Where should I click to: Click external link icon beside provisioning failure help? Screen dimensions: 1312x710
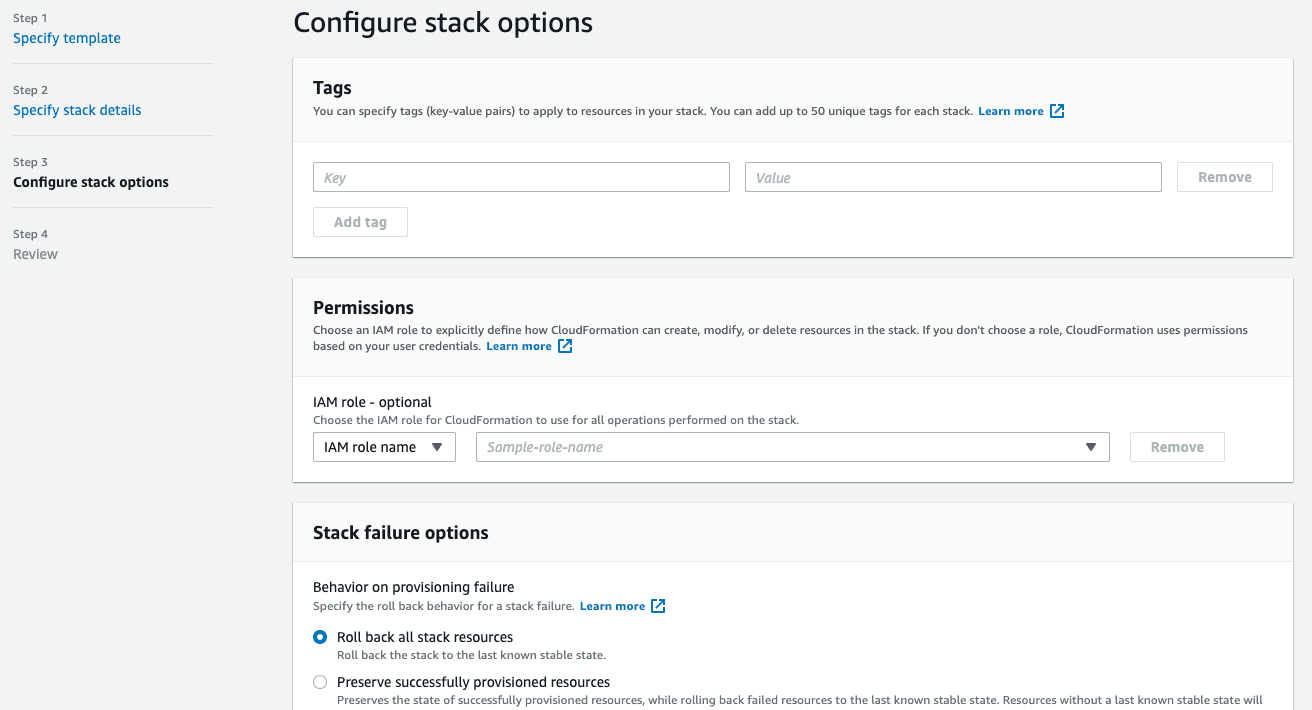[x=658, y=606]
